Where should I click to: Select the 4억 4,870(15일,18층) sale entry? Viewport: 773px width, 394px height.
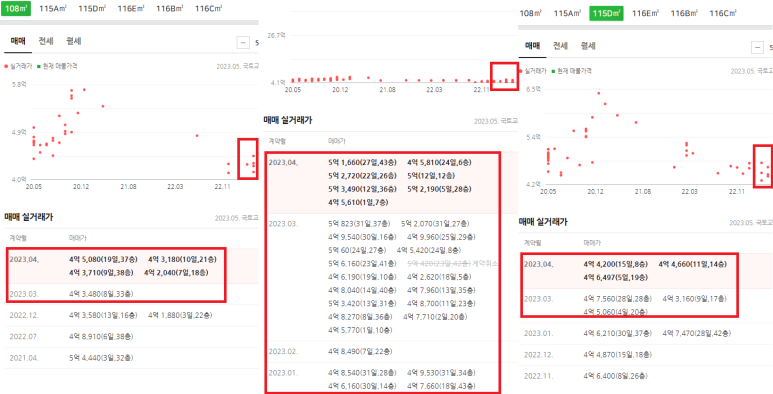pos(618,355)
